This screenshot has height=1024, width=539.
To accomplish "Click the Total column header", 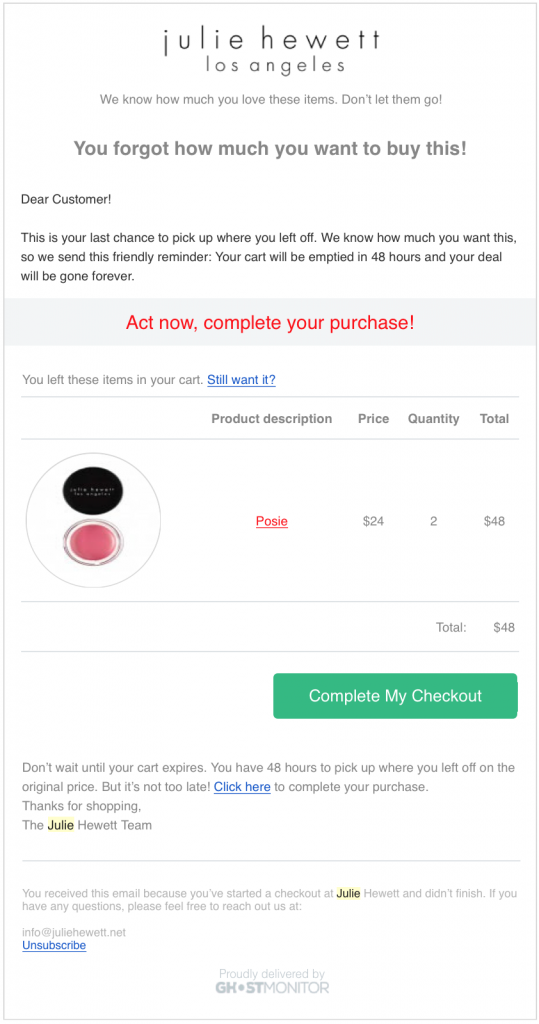I will pos(494,419).
